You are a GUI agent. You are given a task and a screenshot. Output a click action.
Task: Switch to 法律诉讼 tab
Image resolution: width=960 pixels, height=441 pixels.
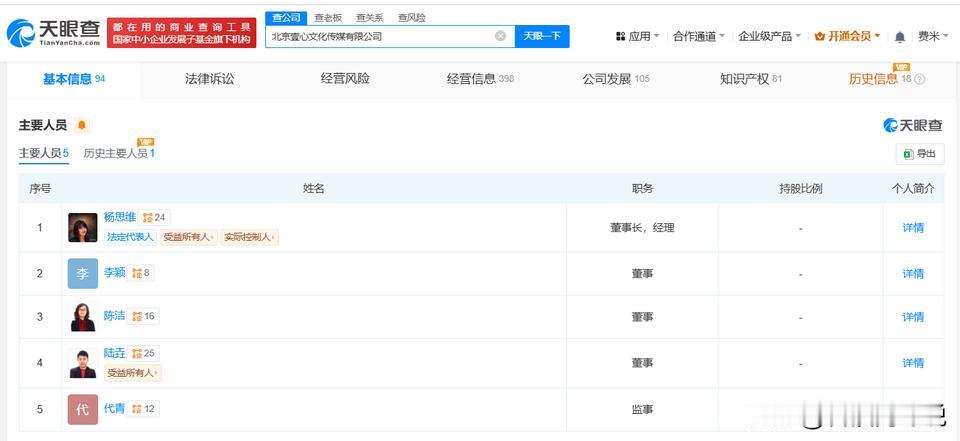(209, 79)
